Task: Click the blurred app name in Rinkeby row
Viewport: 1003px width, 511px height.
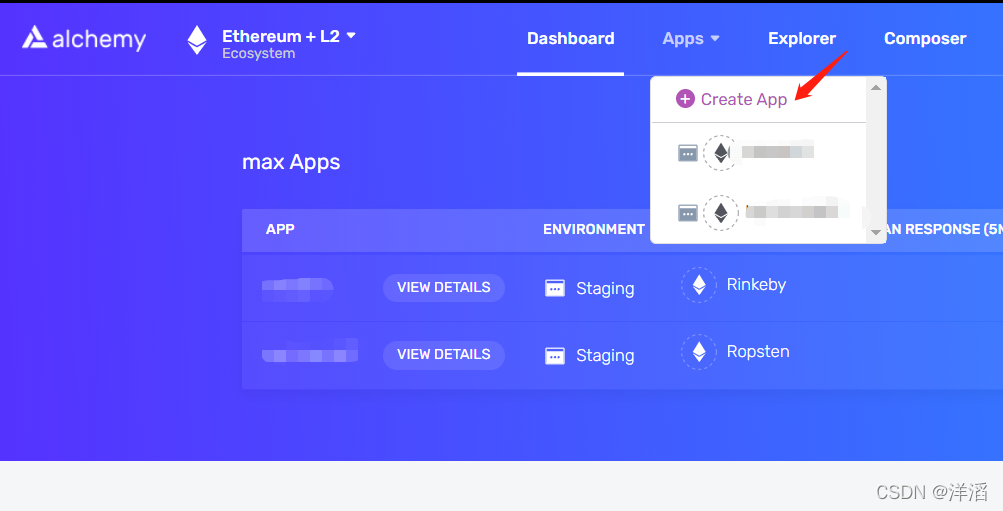Action: click(297, 289)
